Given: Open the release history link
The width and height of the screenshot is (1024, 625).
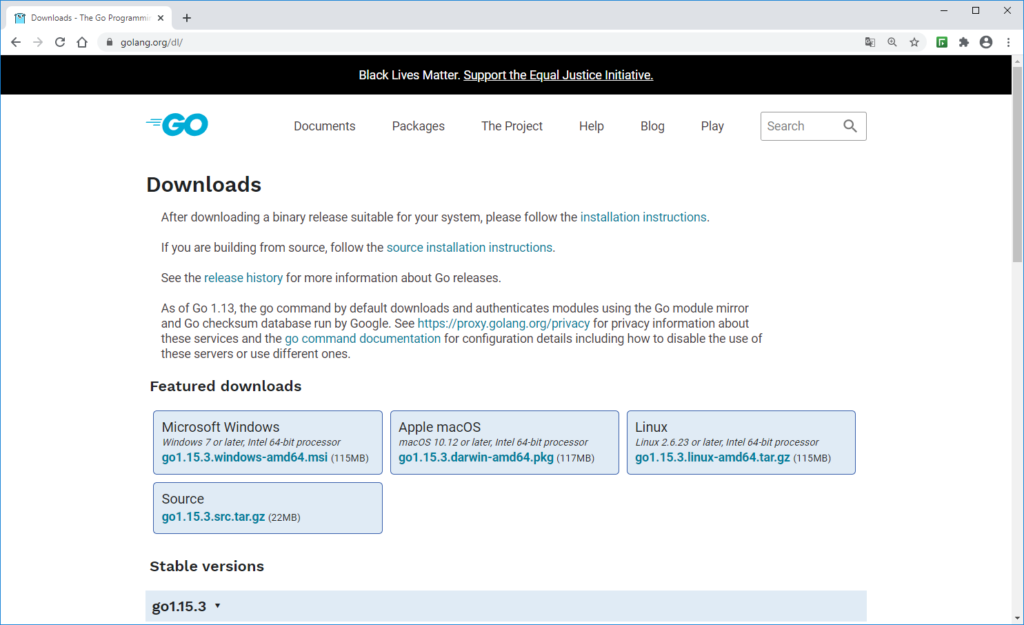Looking at the screenshot, I should pos(243,278).
